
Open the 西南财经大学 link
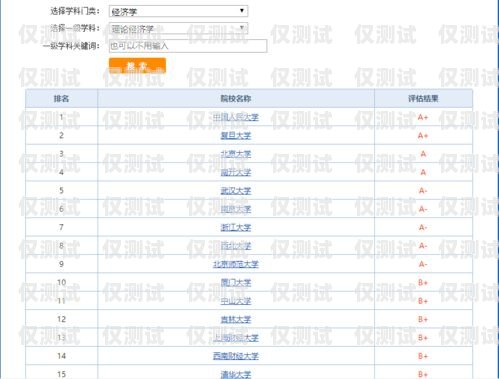236,356
